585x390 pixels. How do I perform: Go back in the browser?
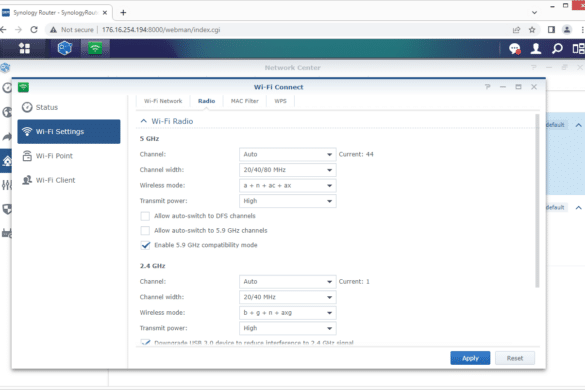(x=3, y=30)
